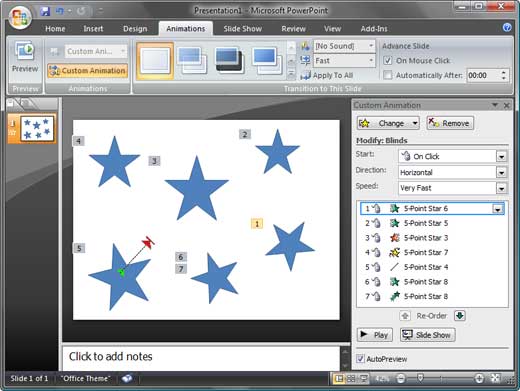The width and height of the screenshot is (520, 391).
Task: Click the Automatically After time field
Action: click(483, 75)
